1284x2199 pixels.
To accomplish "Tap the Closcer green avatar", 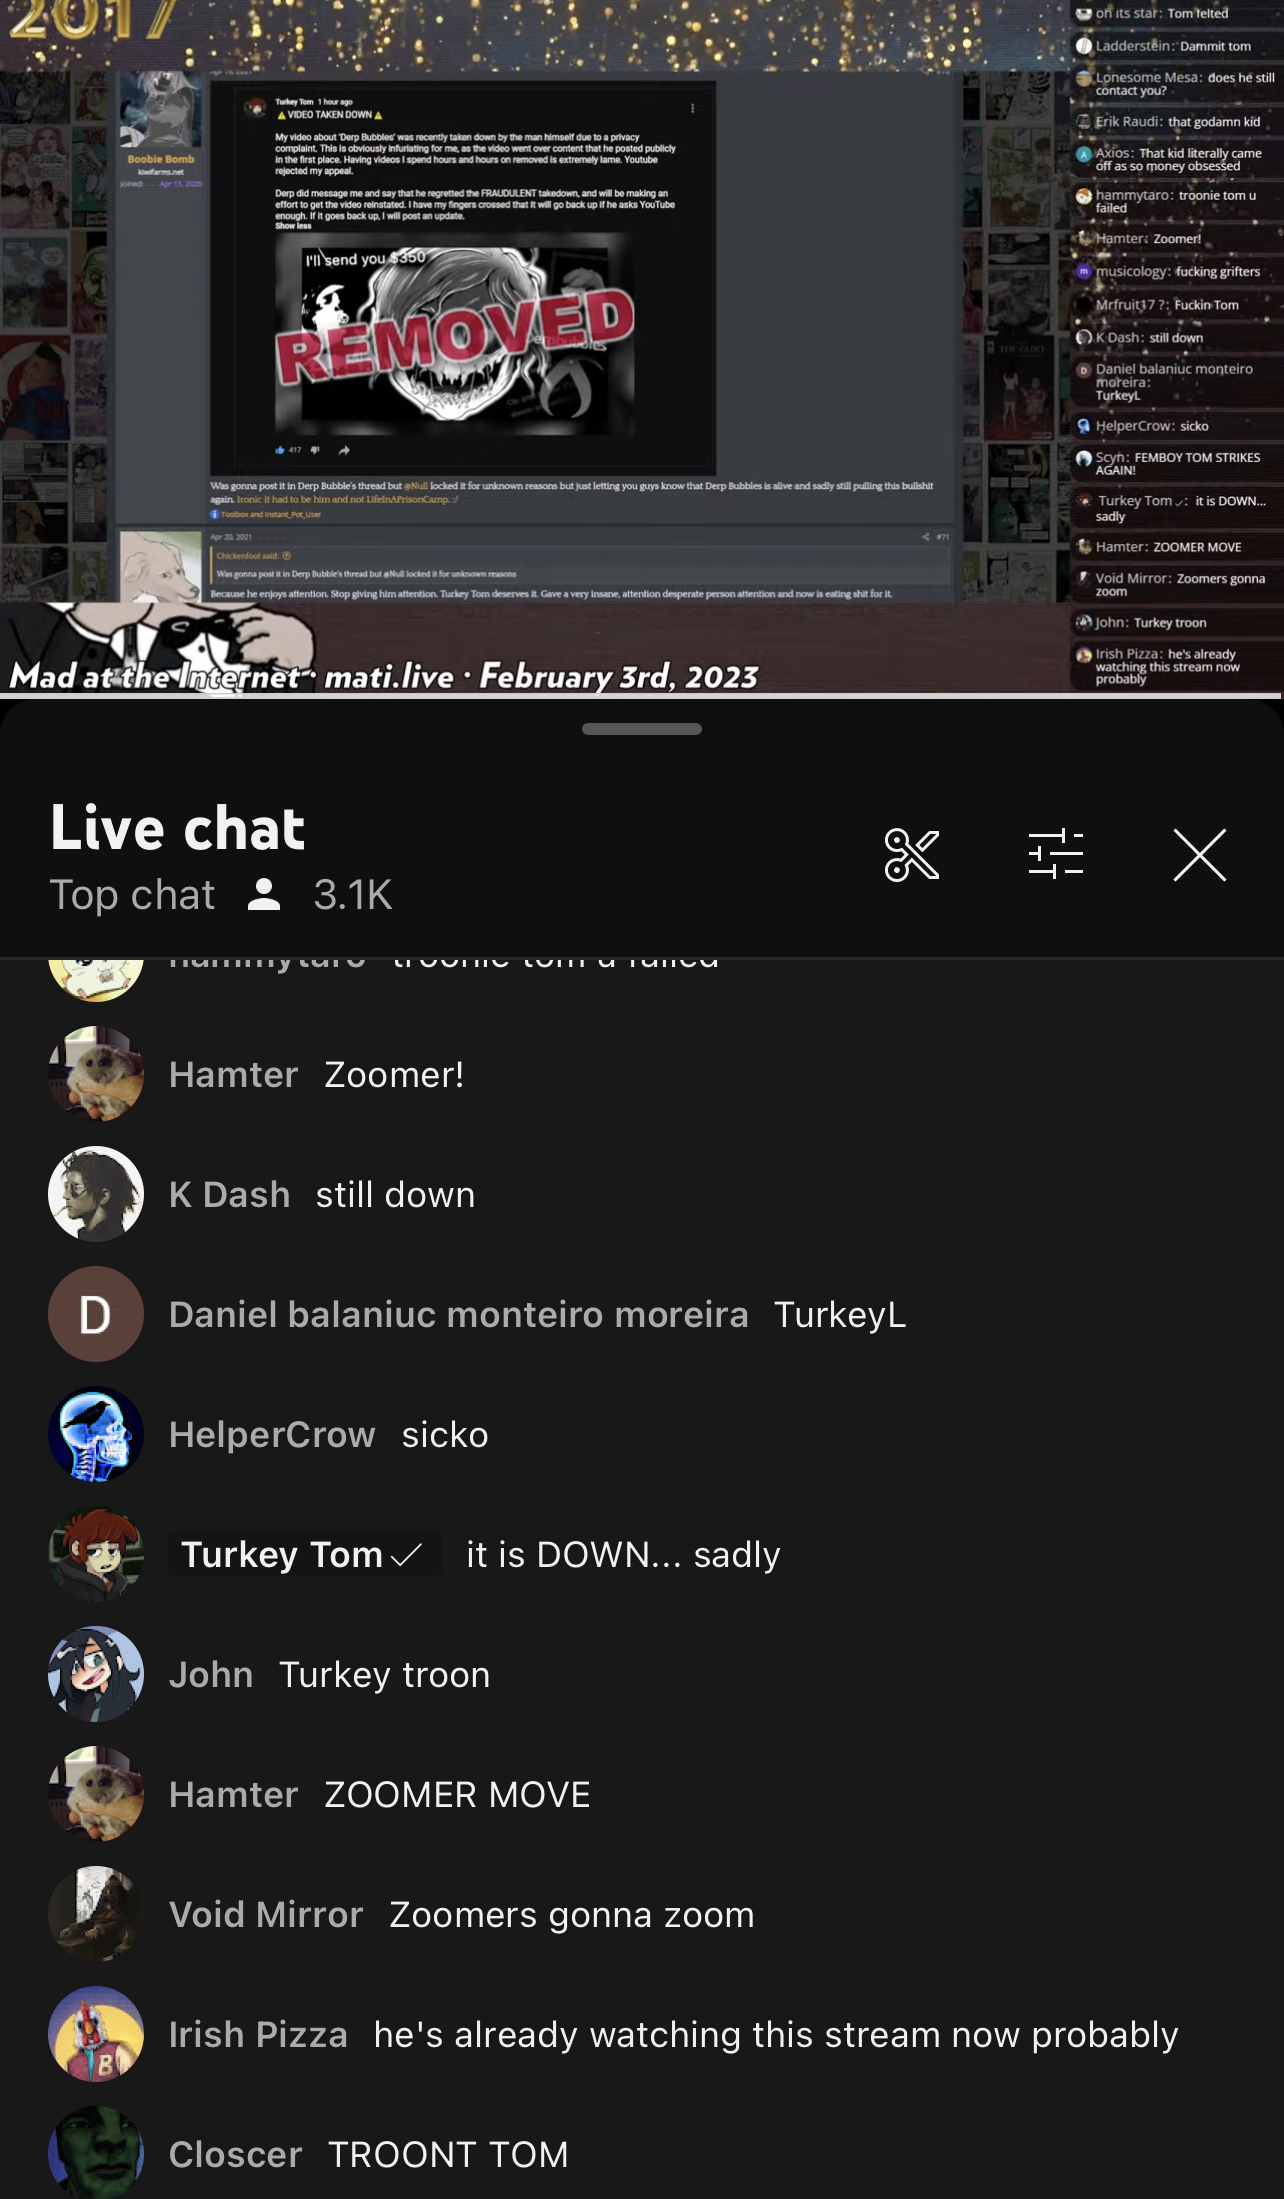I will 96,2153.
